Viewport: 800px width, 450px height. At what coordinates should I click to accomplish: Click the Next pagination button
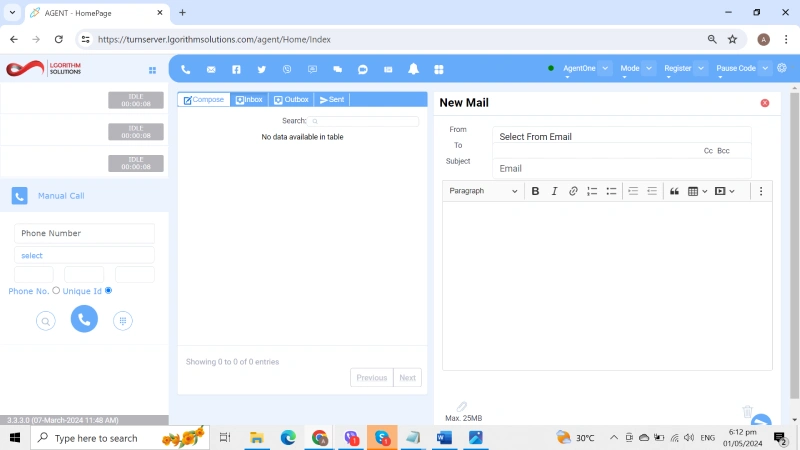pyautogui.click(x=407, y=378)
